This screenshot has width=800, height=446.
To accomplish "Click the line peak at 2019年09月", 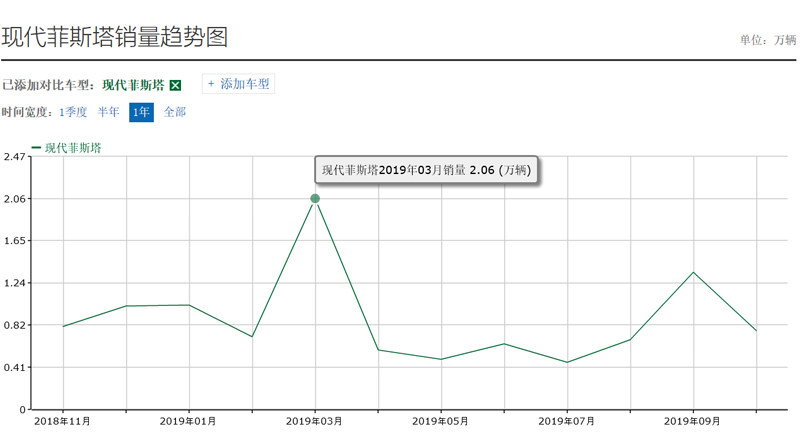I will pos(693,272).
